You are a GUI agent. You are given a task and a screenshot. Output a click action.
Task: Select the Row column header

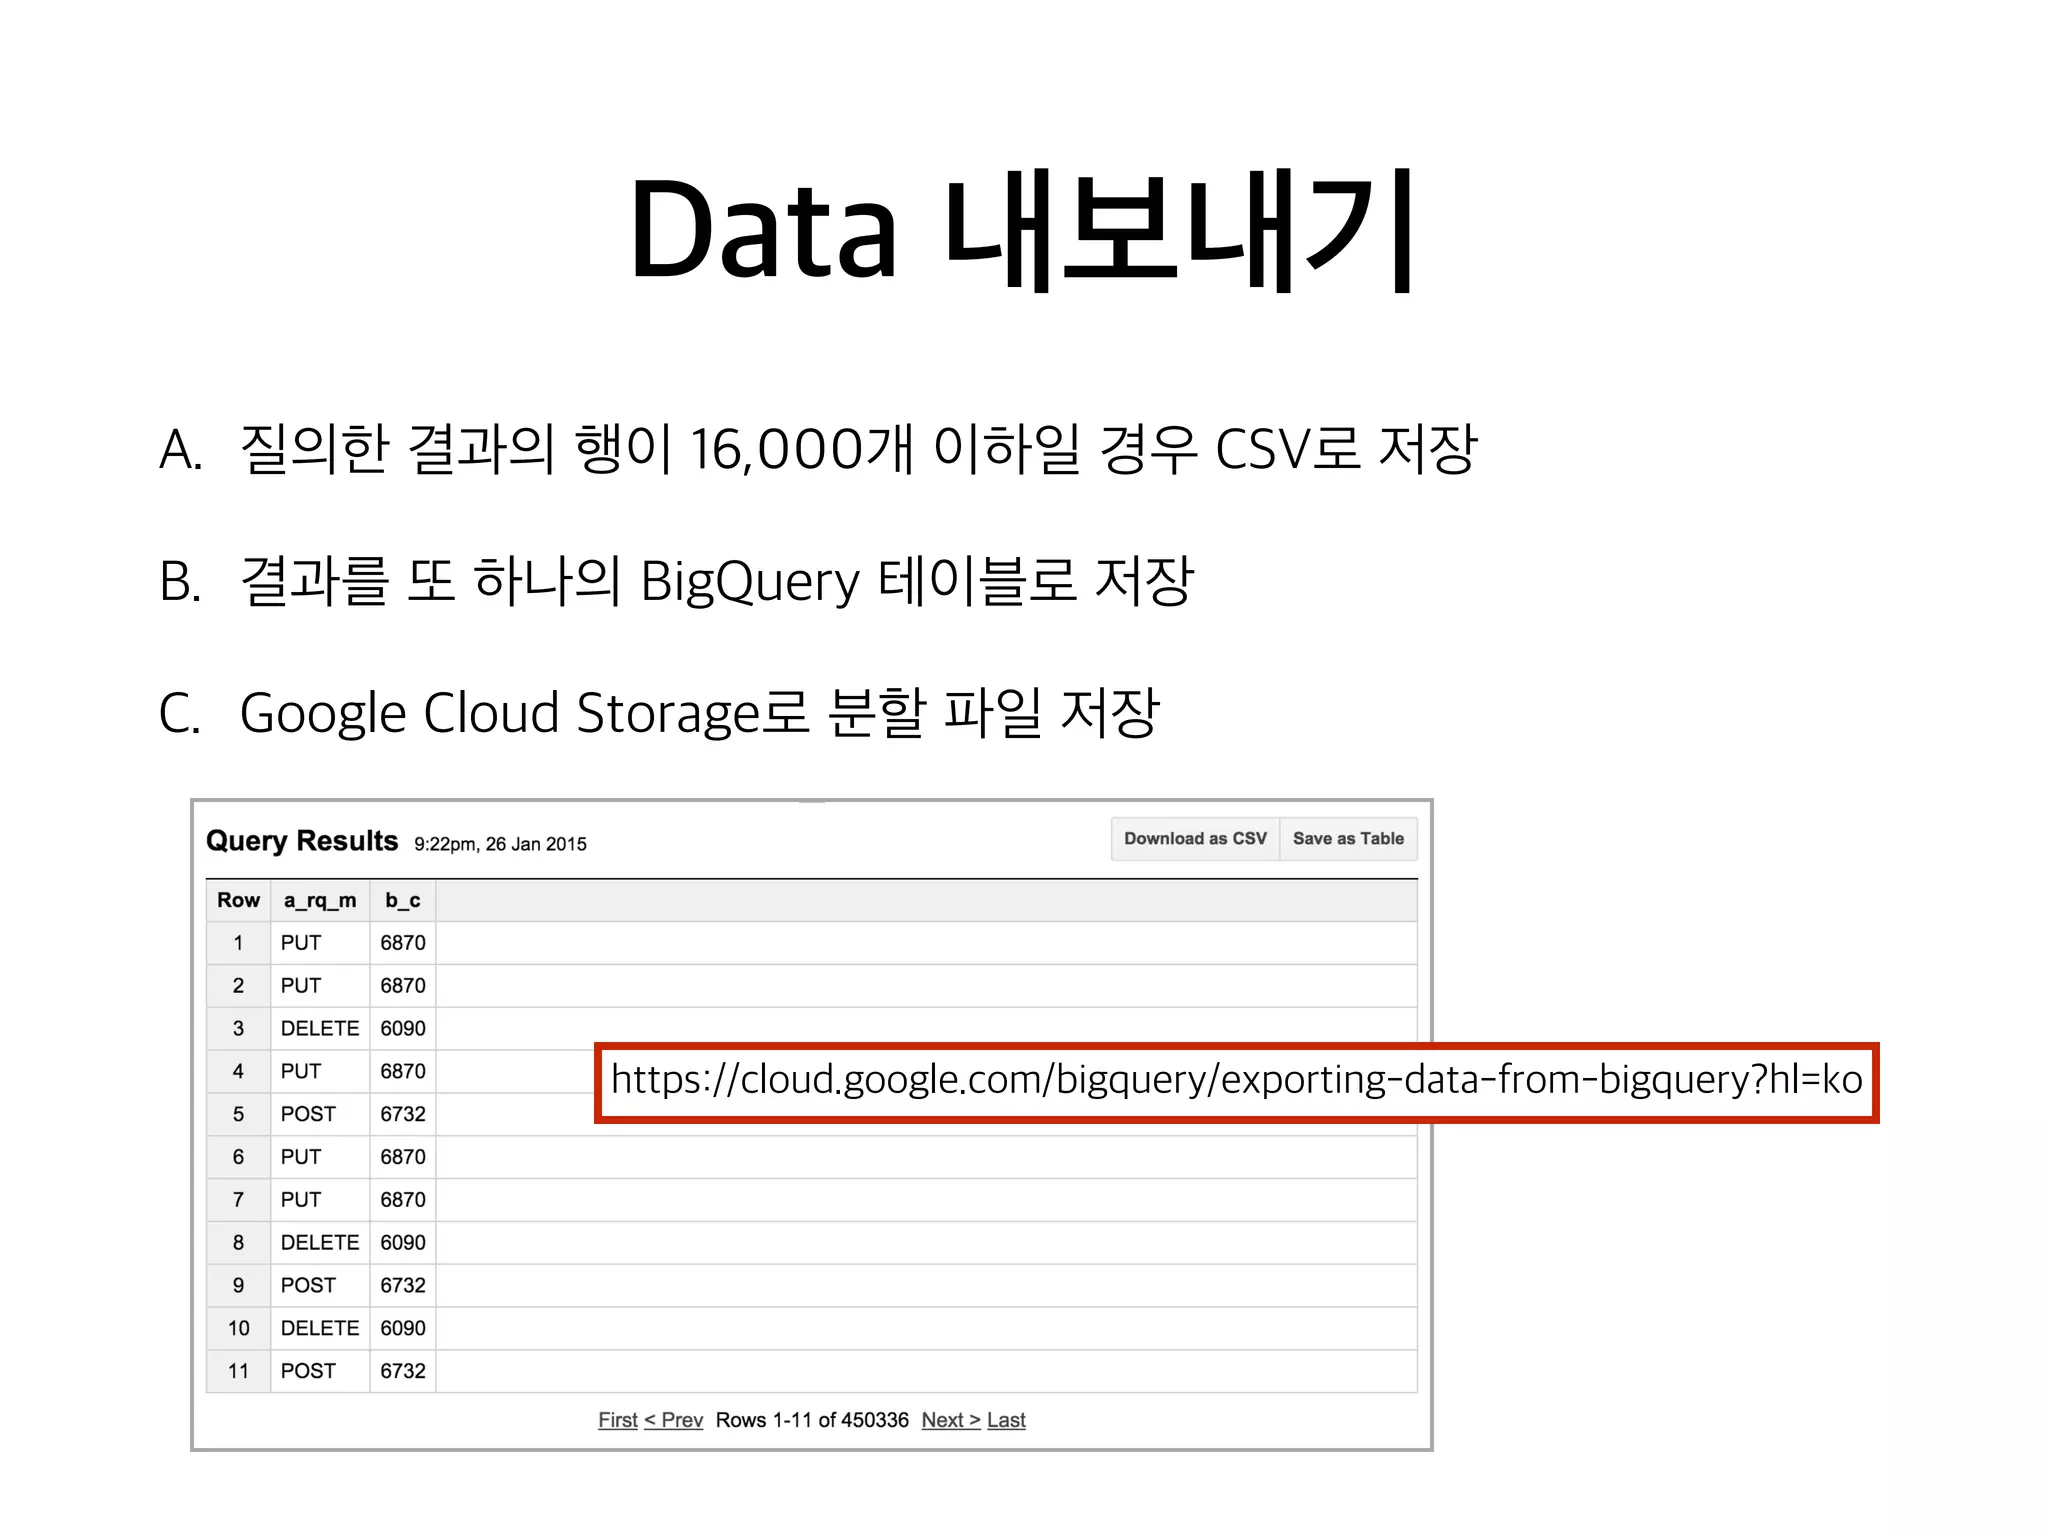pyautogui.click(x=238, y=900)
